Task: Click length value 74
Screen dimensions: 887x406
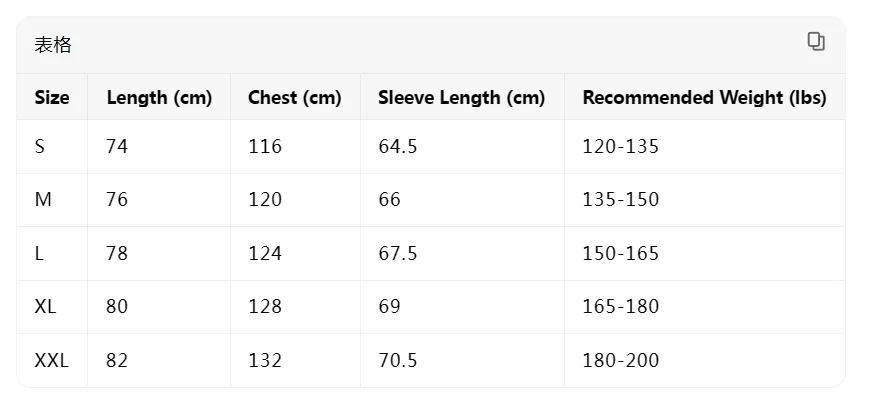Action: 117,147
